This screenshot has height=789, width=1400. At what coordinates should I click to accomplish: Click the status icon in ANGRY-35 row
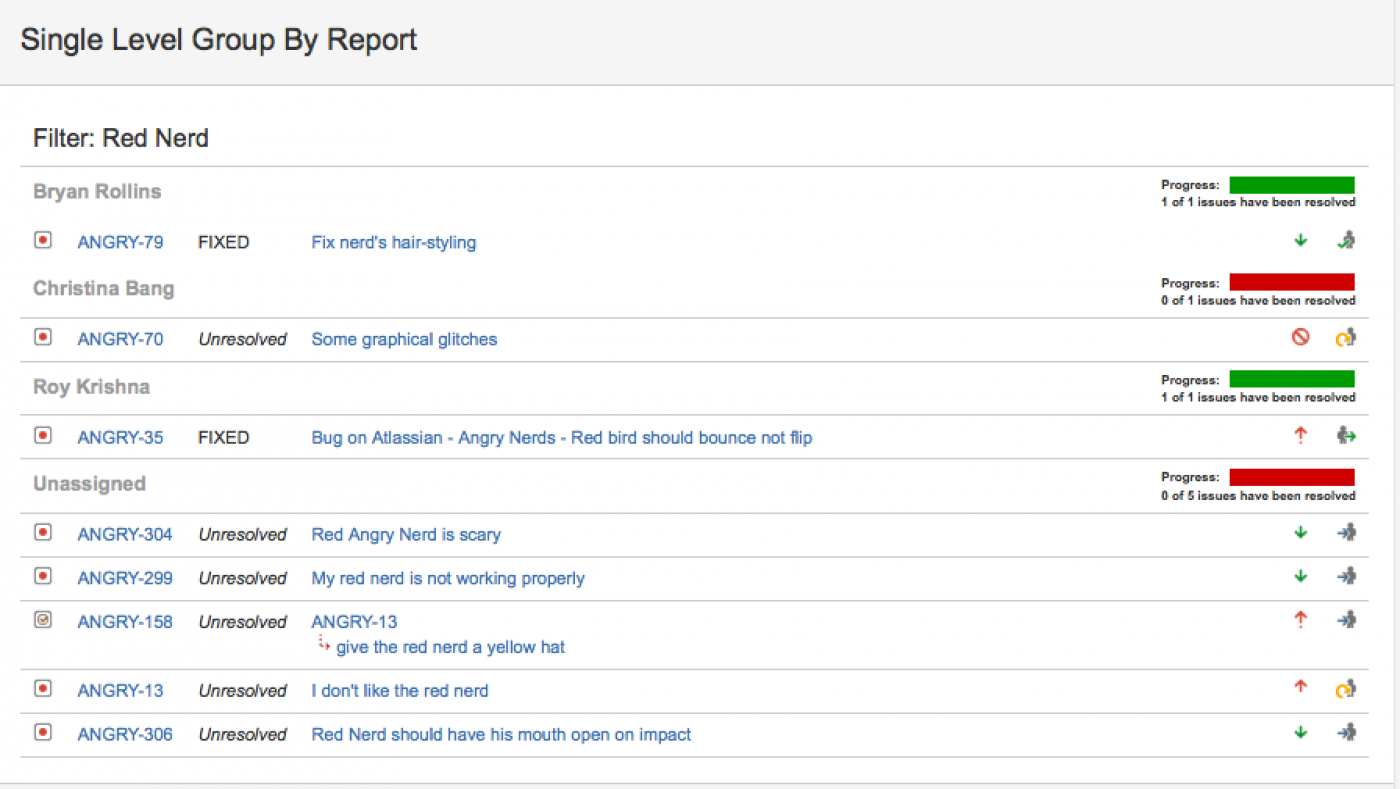[x=1346, y=435]
